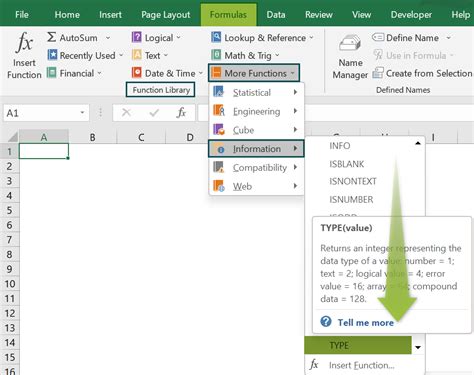Click the Web category icon
The width and height of the screenshot is (474, 375).
click(219, 186)
